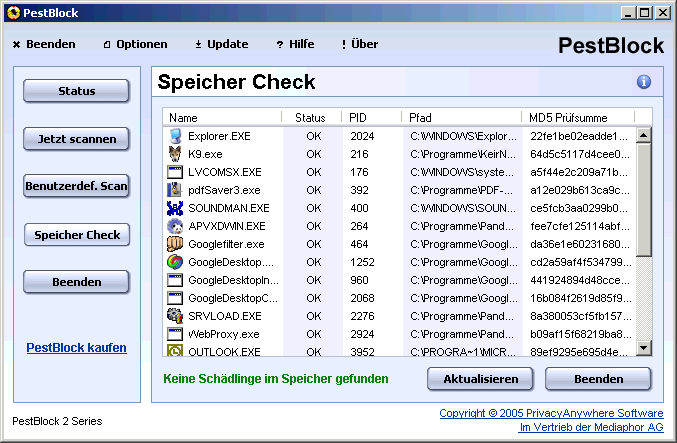
Task: Open the Beenden menu item at top
Action: tap(44, 44)
